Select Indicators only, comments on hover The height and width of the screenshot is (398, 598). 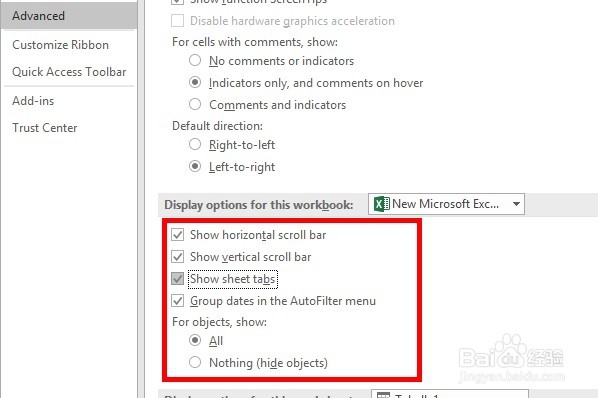[x=195, y=82]
